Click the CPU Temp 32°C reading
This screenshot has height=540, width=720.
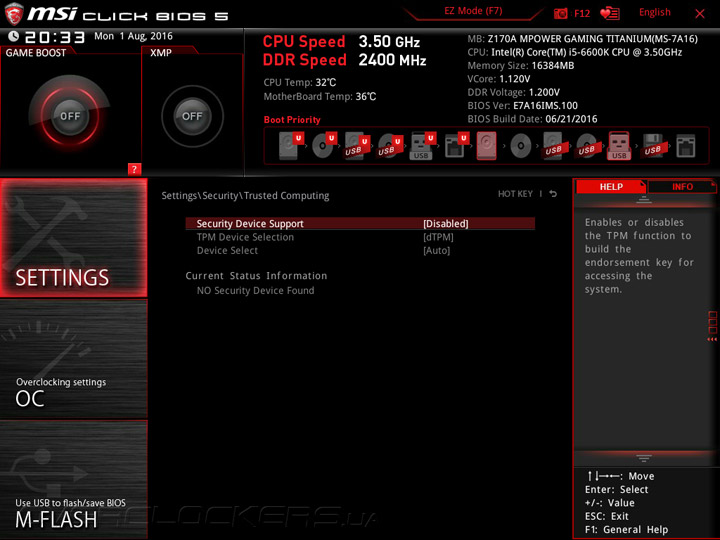(x=299, y=83)
